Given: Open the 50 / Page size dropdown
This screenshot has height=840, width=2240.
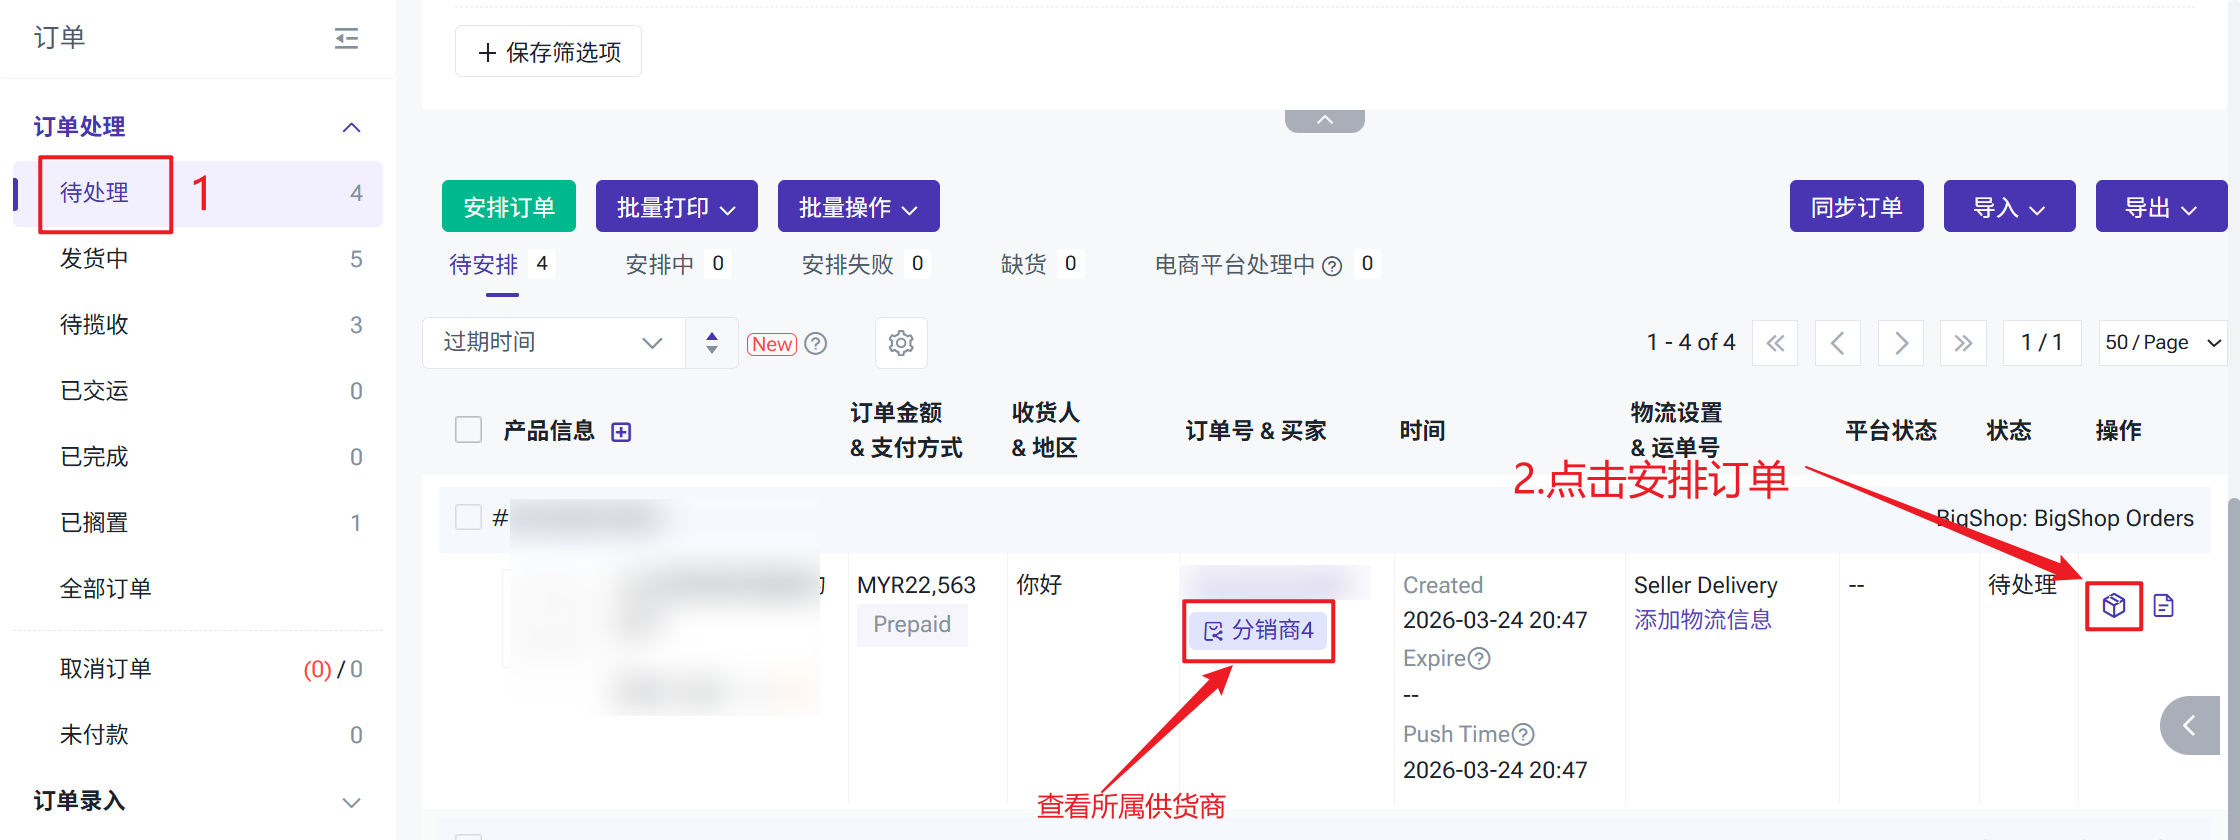Looking at the screenshot, I should pos(2162,343).
